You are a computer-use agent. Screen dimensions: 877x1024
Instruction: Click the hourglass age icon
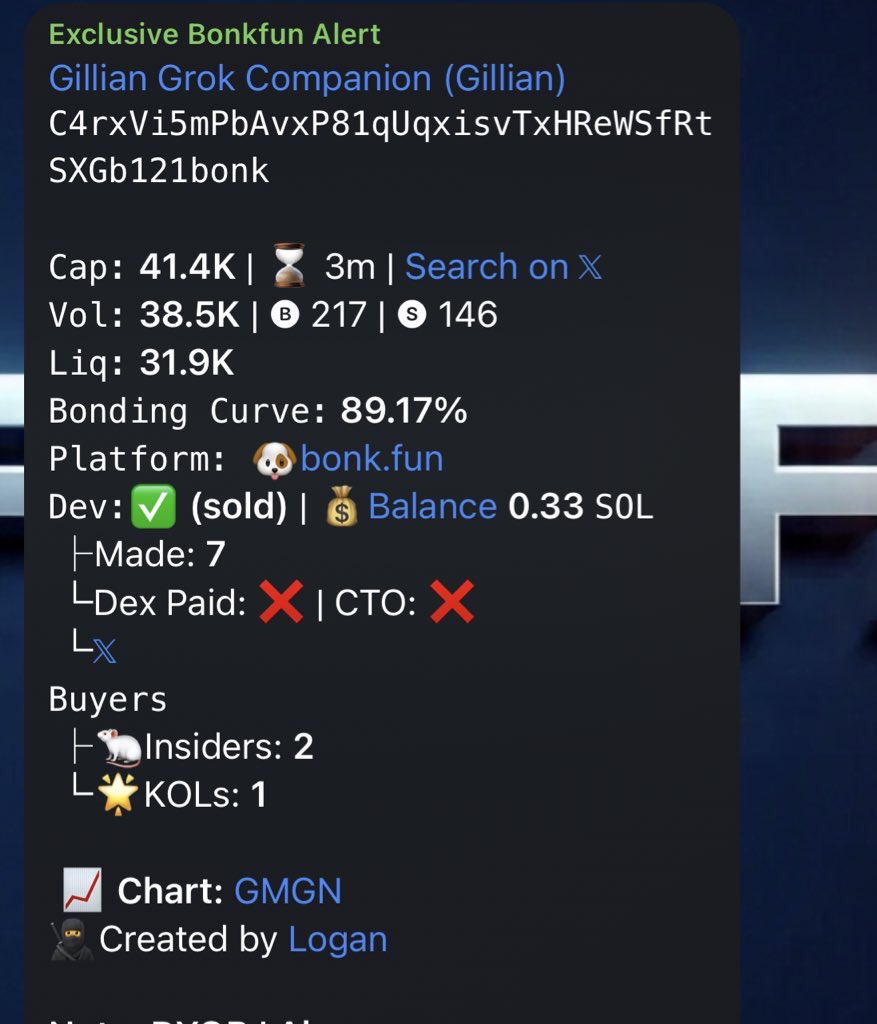point(289,265)
